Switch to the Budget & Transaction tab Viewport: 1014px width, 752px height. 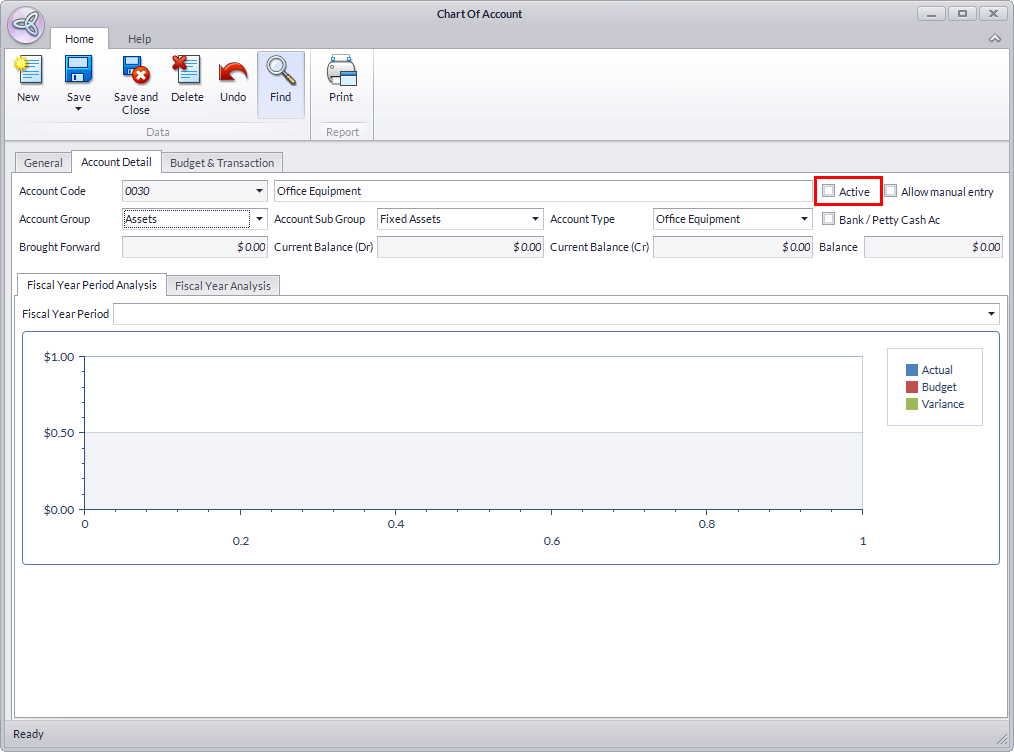pyautogui.click(x=222, y=163)
